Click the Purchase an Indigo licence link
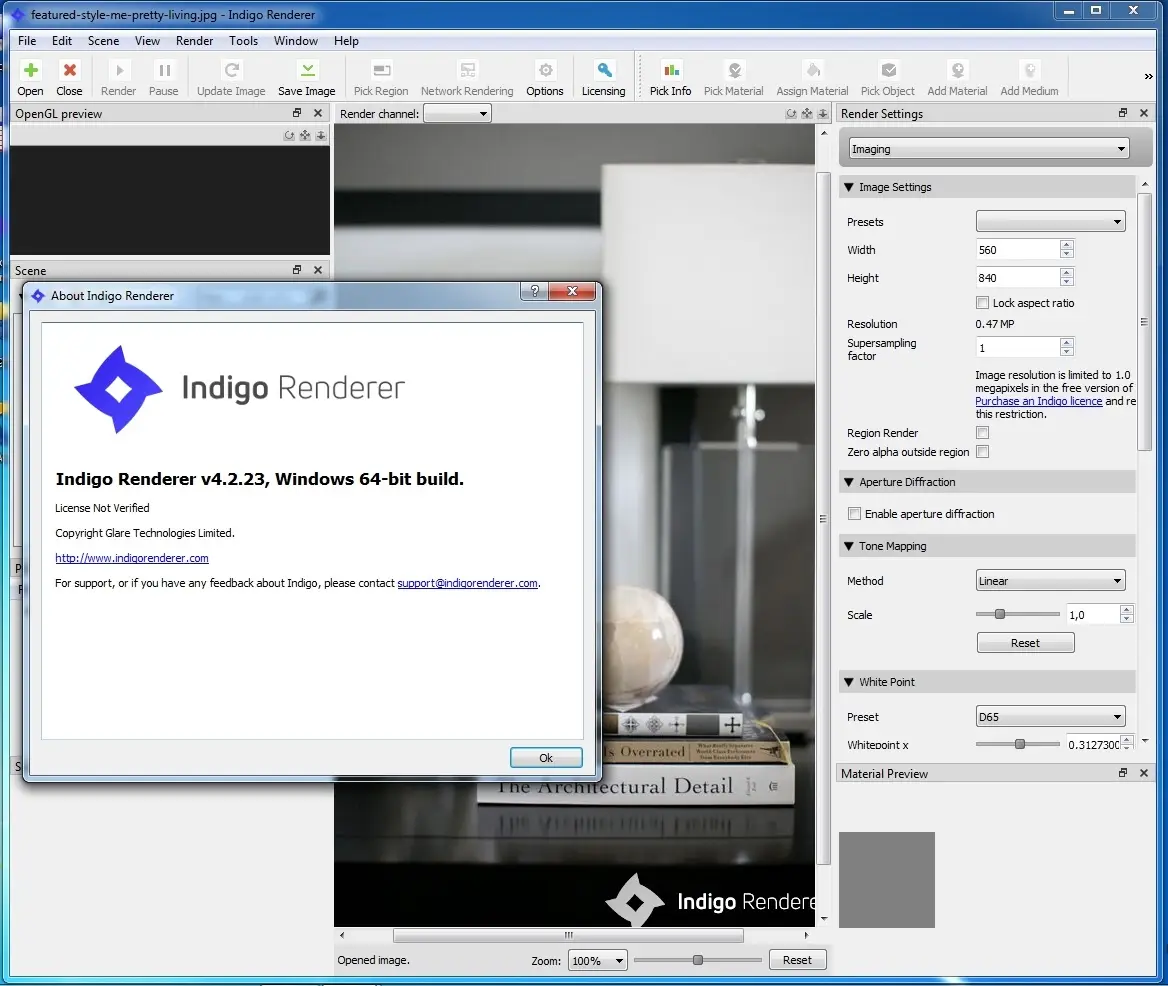Image resolution: width=1168 pixels, height=986 pixels. pyautogui.click(x=1038, y=401)
